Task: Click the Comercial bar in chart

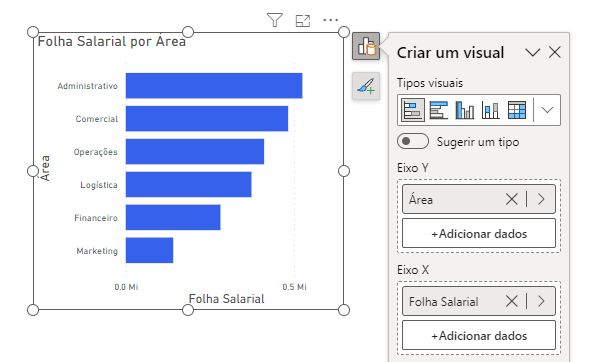Action: (x=207, y=119)
